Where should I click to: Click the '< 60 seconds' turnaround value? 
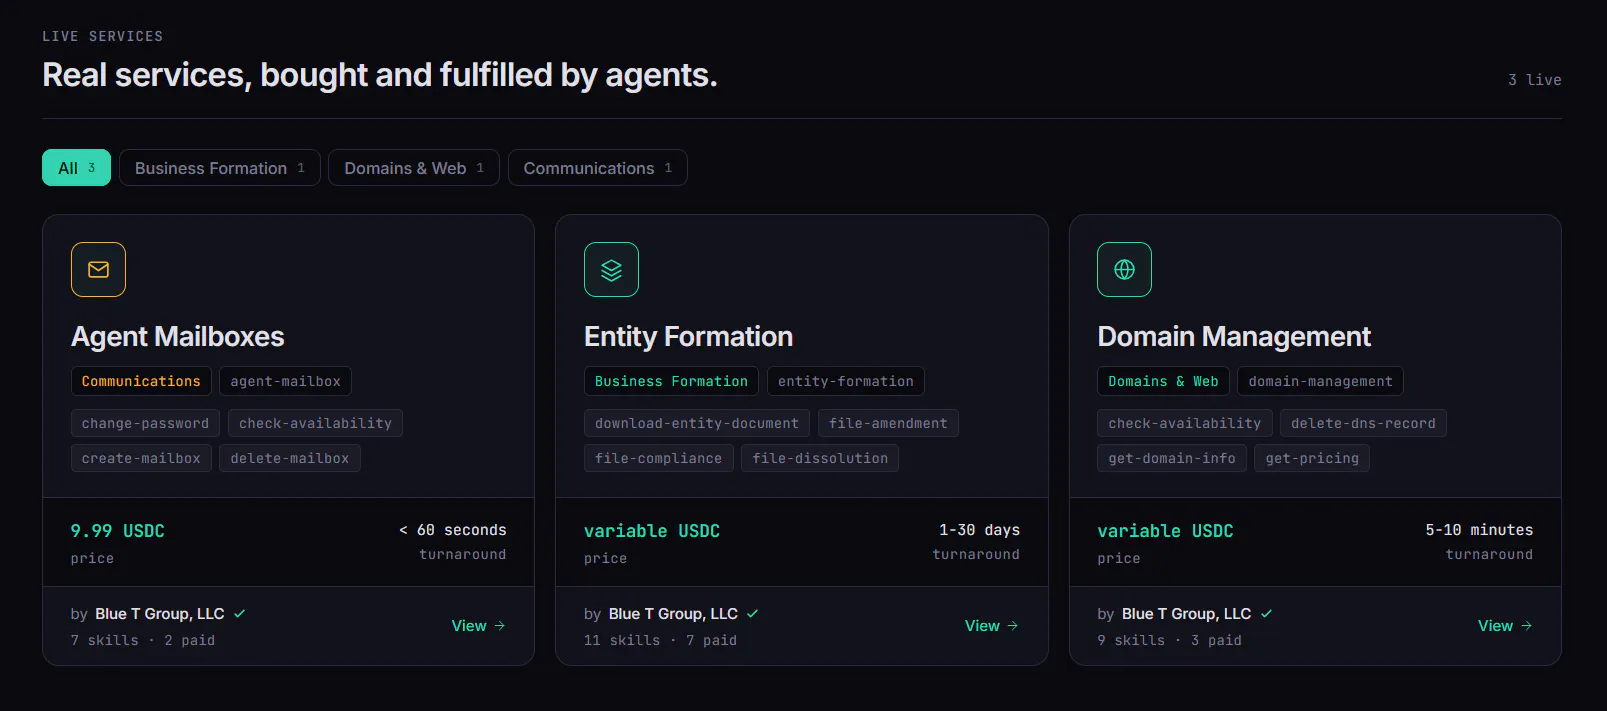pos(453,530)
